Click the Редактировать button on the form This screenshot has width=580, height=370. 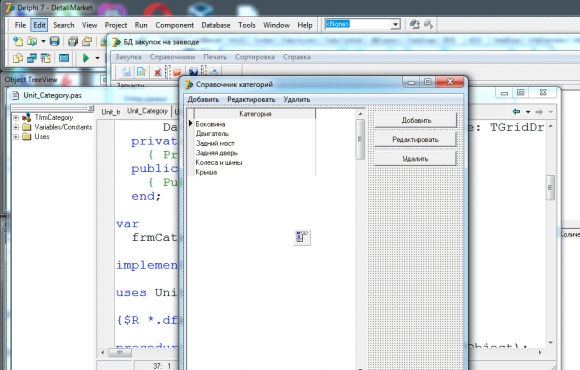click(416, 139)
